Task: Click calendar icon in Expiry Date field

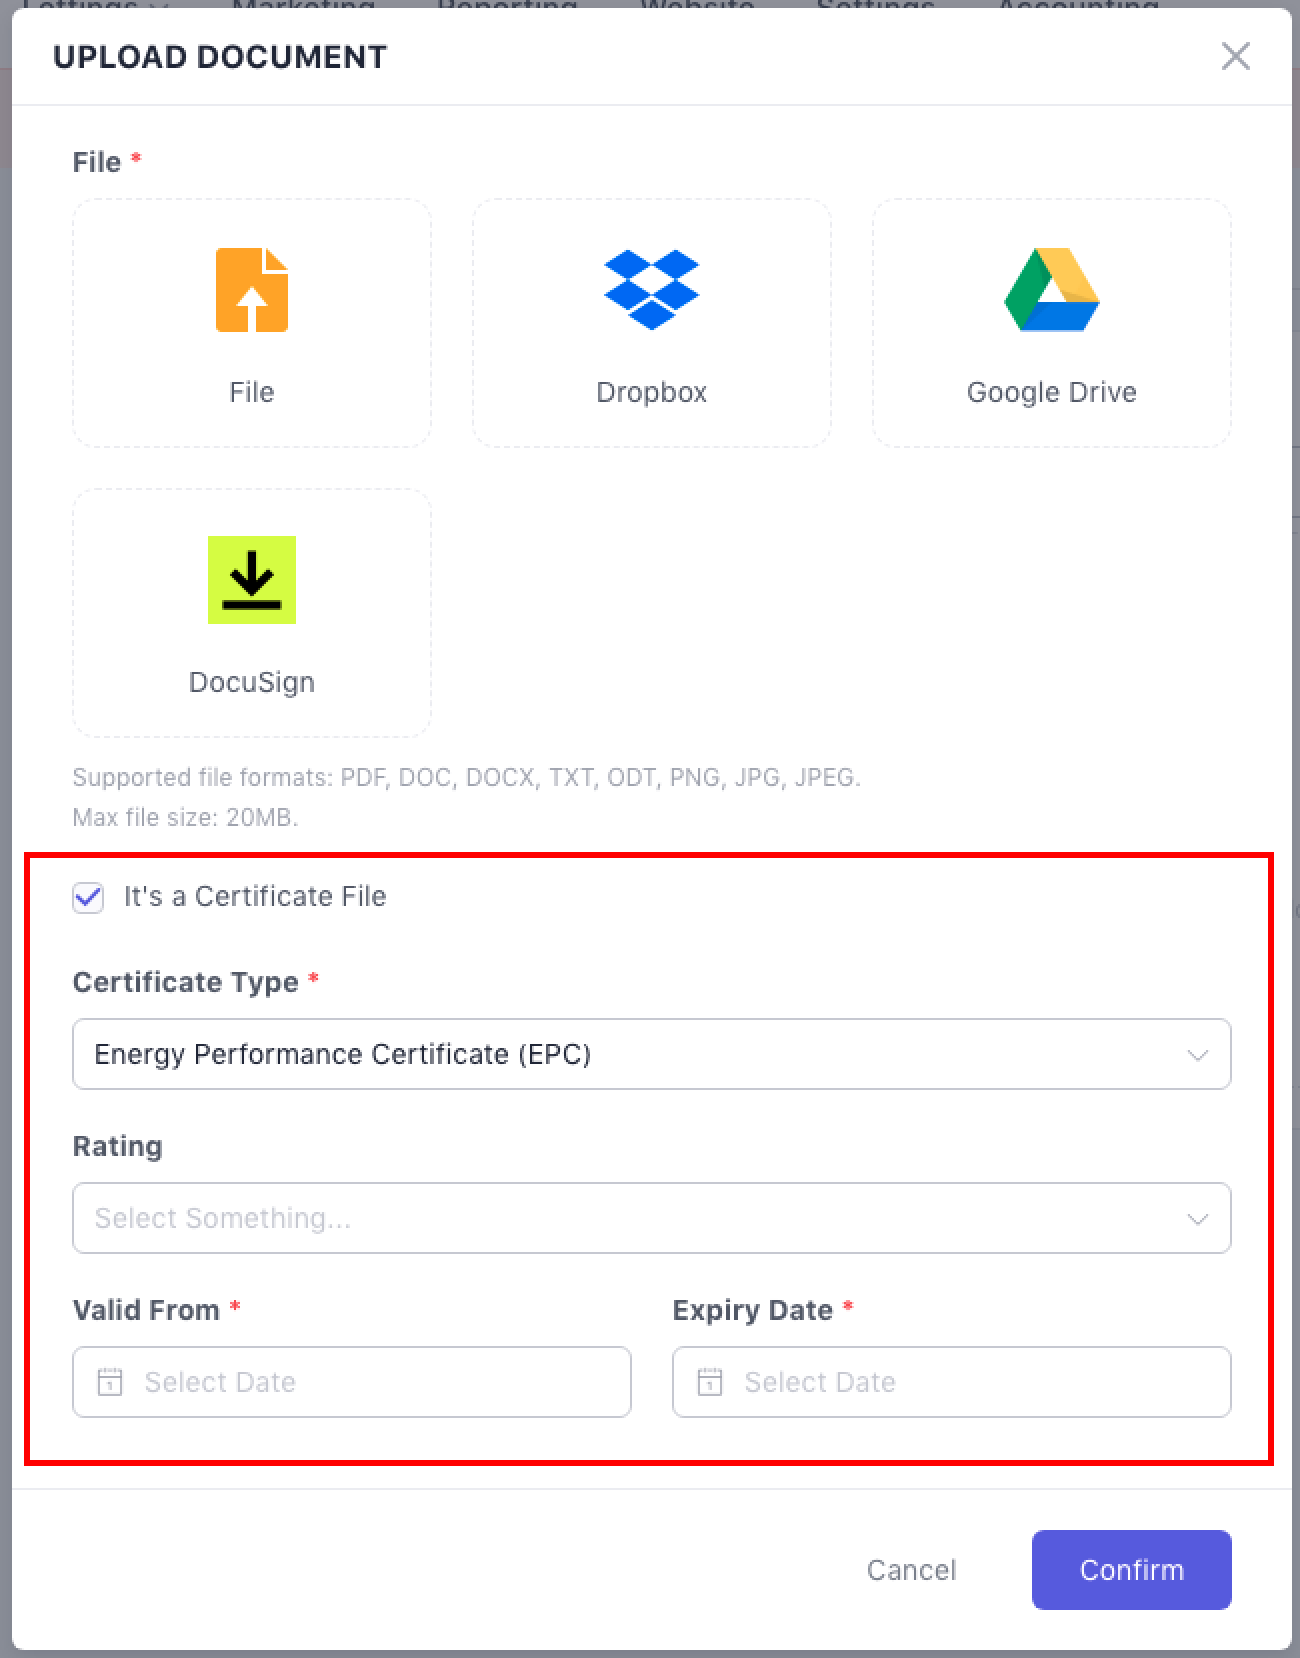Action: click(710, 1382)
